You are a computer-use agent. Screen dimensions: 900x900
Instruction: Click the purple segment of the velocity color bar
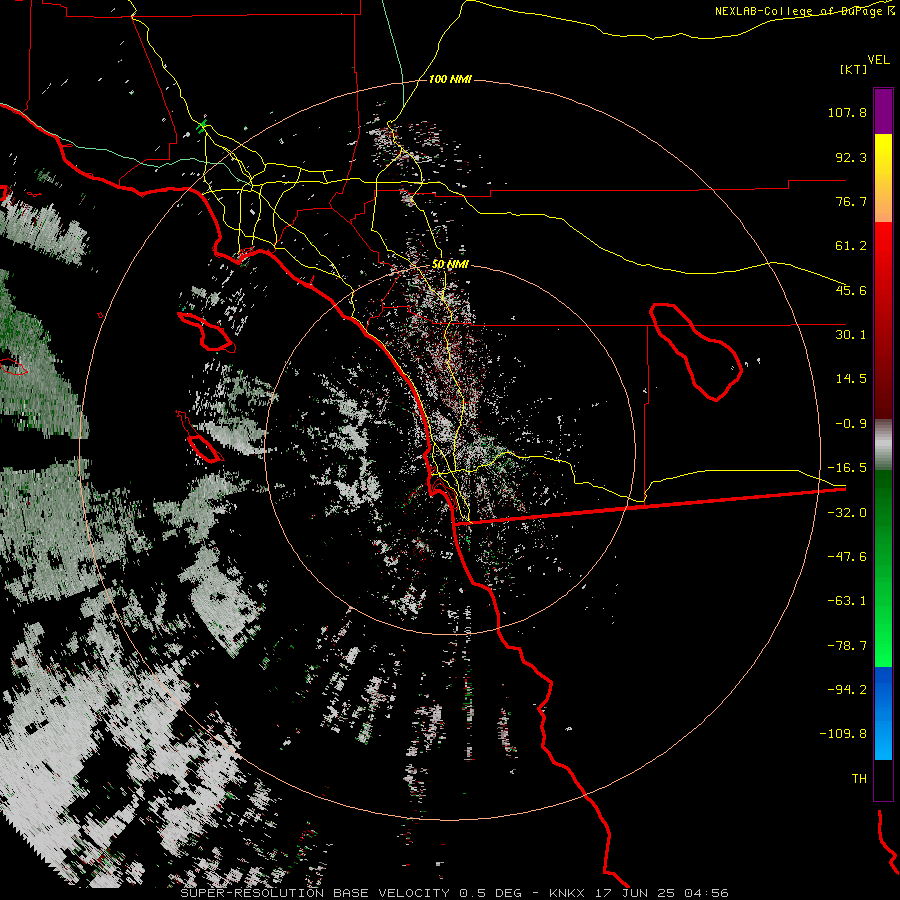click(883, 111)
